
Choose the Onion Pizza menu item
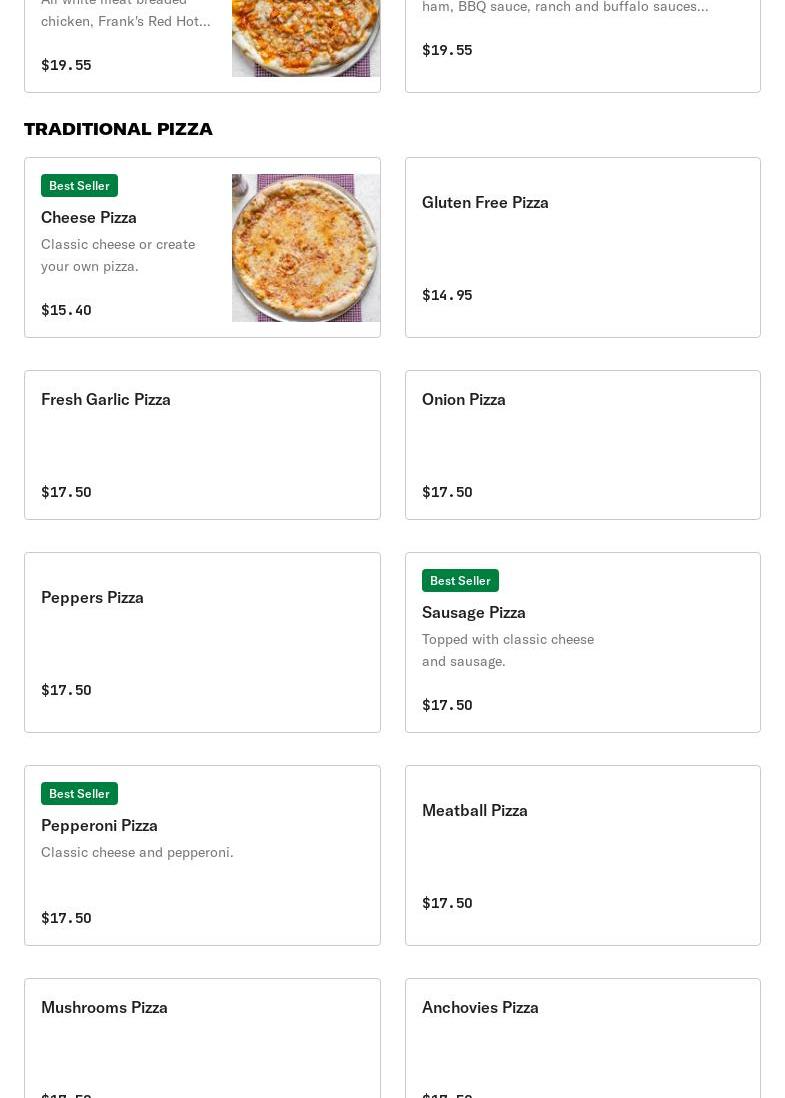pos(464,399)
